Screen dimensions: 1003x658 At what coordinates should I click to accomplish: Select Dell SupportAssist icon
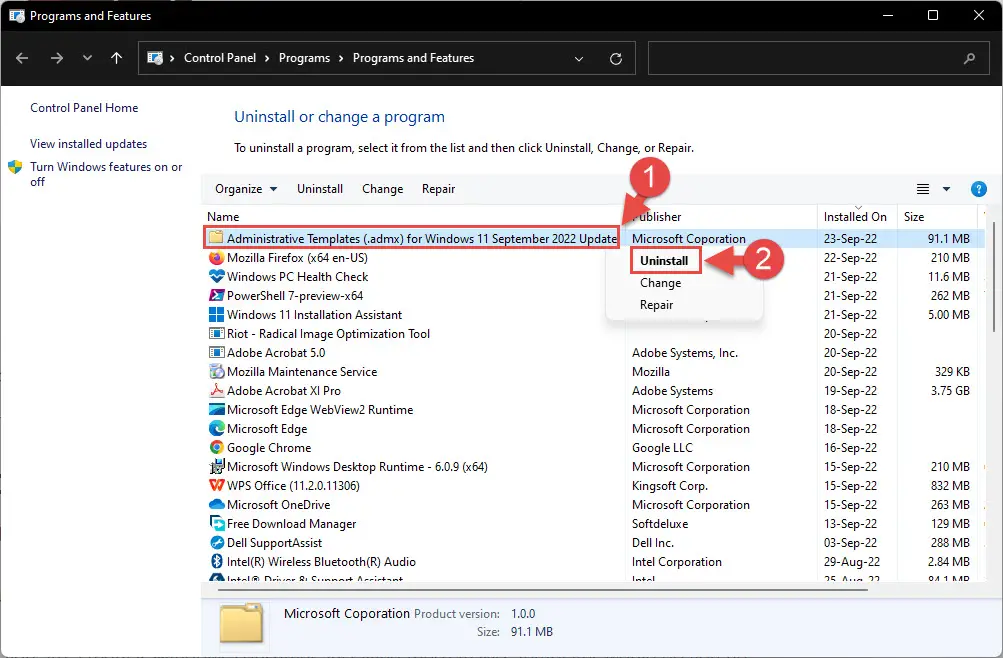click(x=216, y=543)
